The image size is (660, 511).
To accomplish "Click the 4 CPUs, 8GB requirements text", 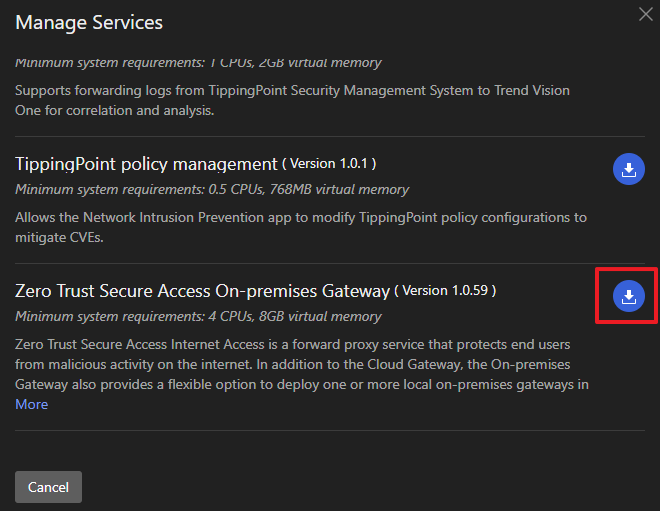I will tap(198, 316).
